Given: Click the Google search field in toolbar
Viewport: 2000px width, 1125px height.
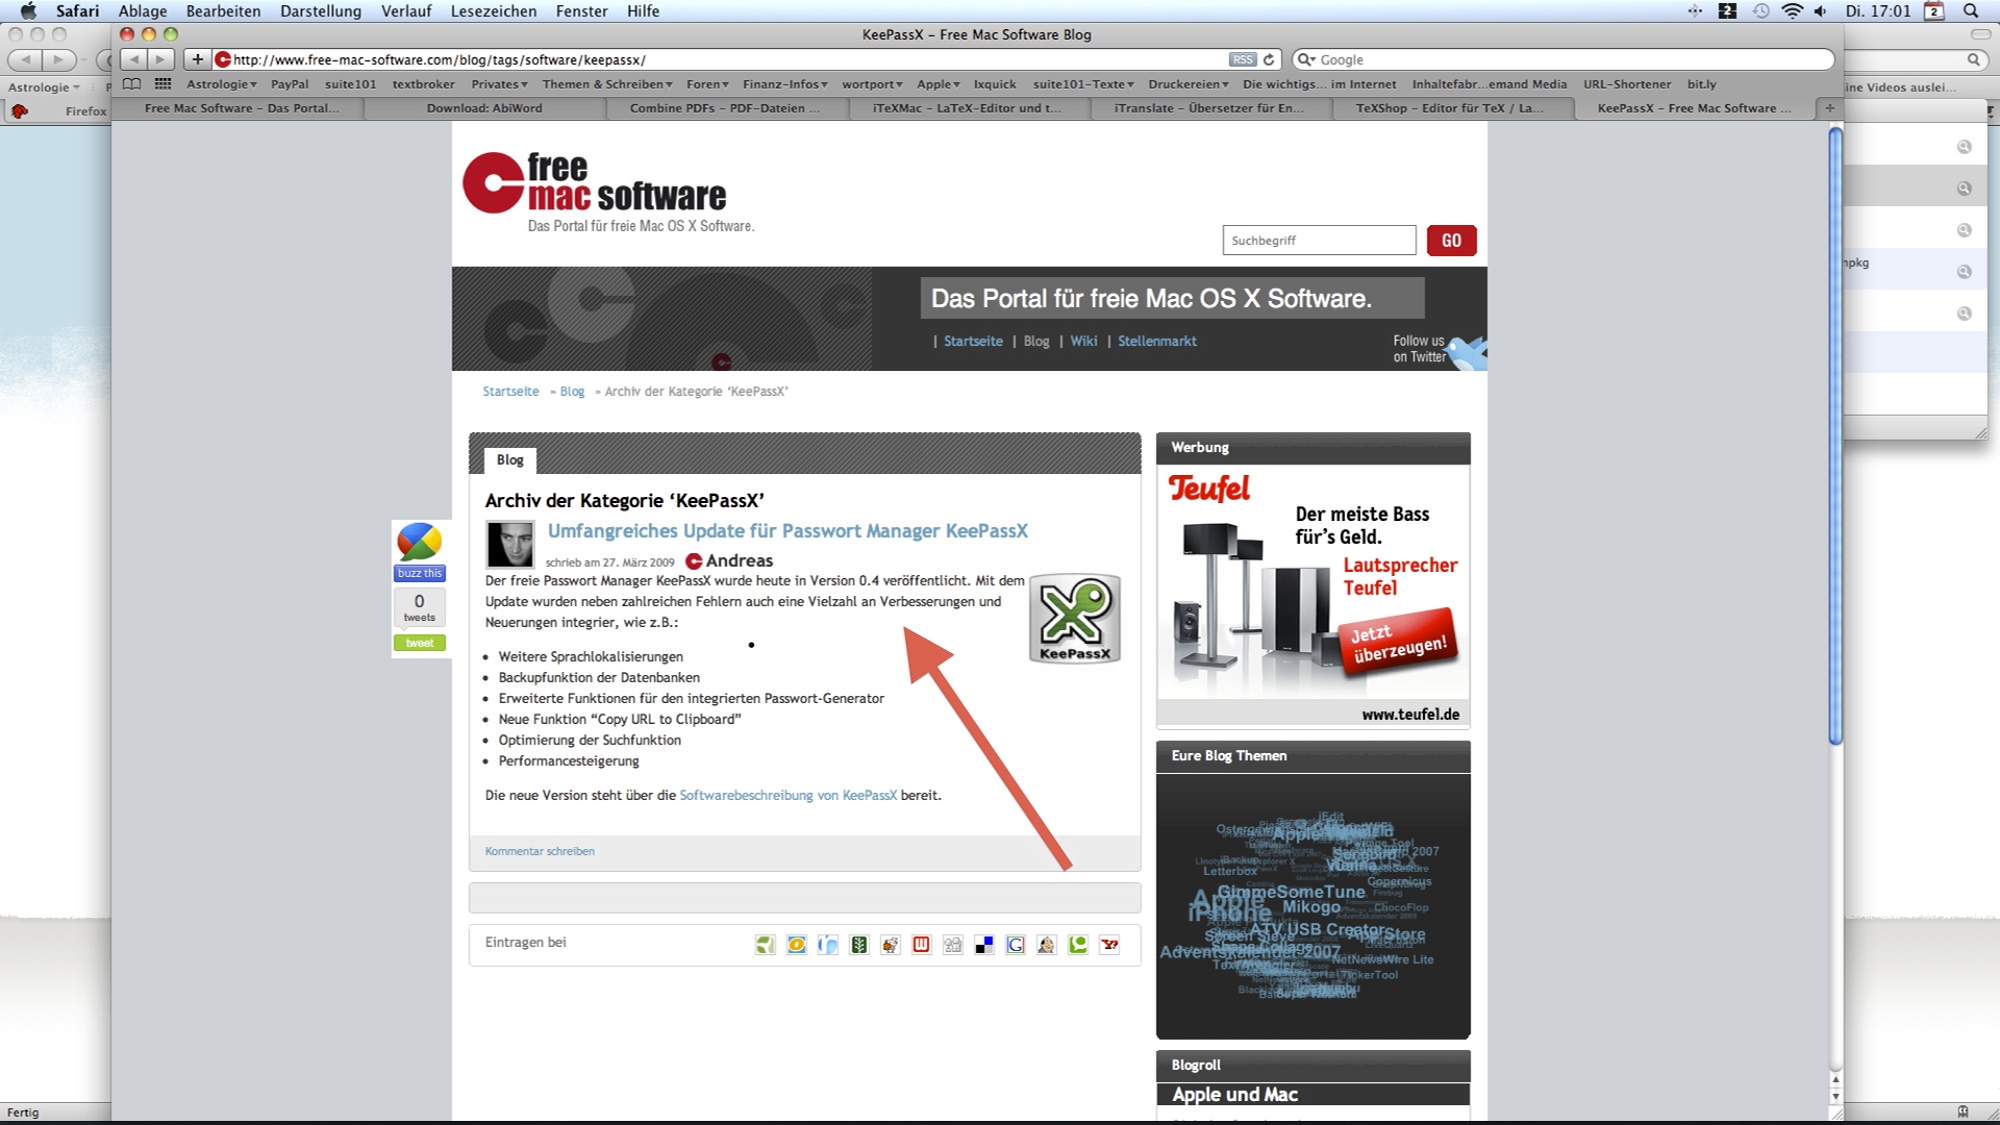Looking at the screenshot, I should (x=1564, y=60).
